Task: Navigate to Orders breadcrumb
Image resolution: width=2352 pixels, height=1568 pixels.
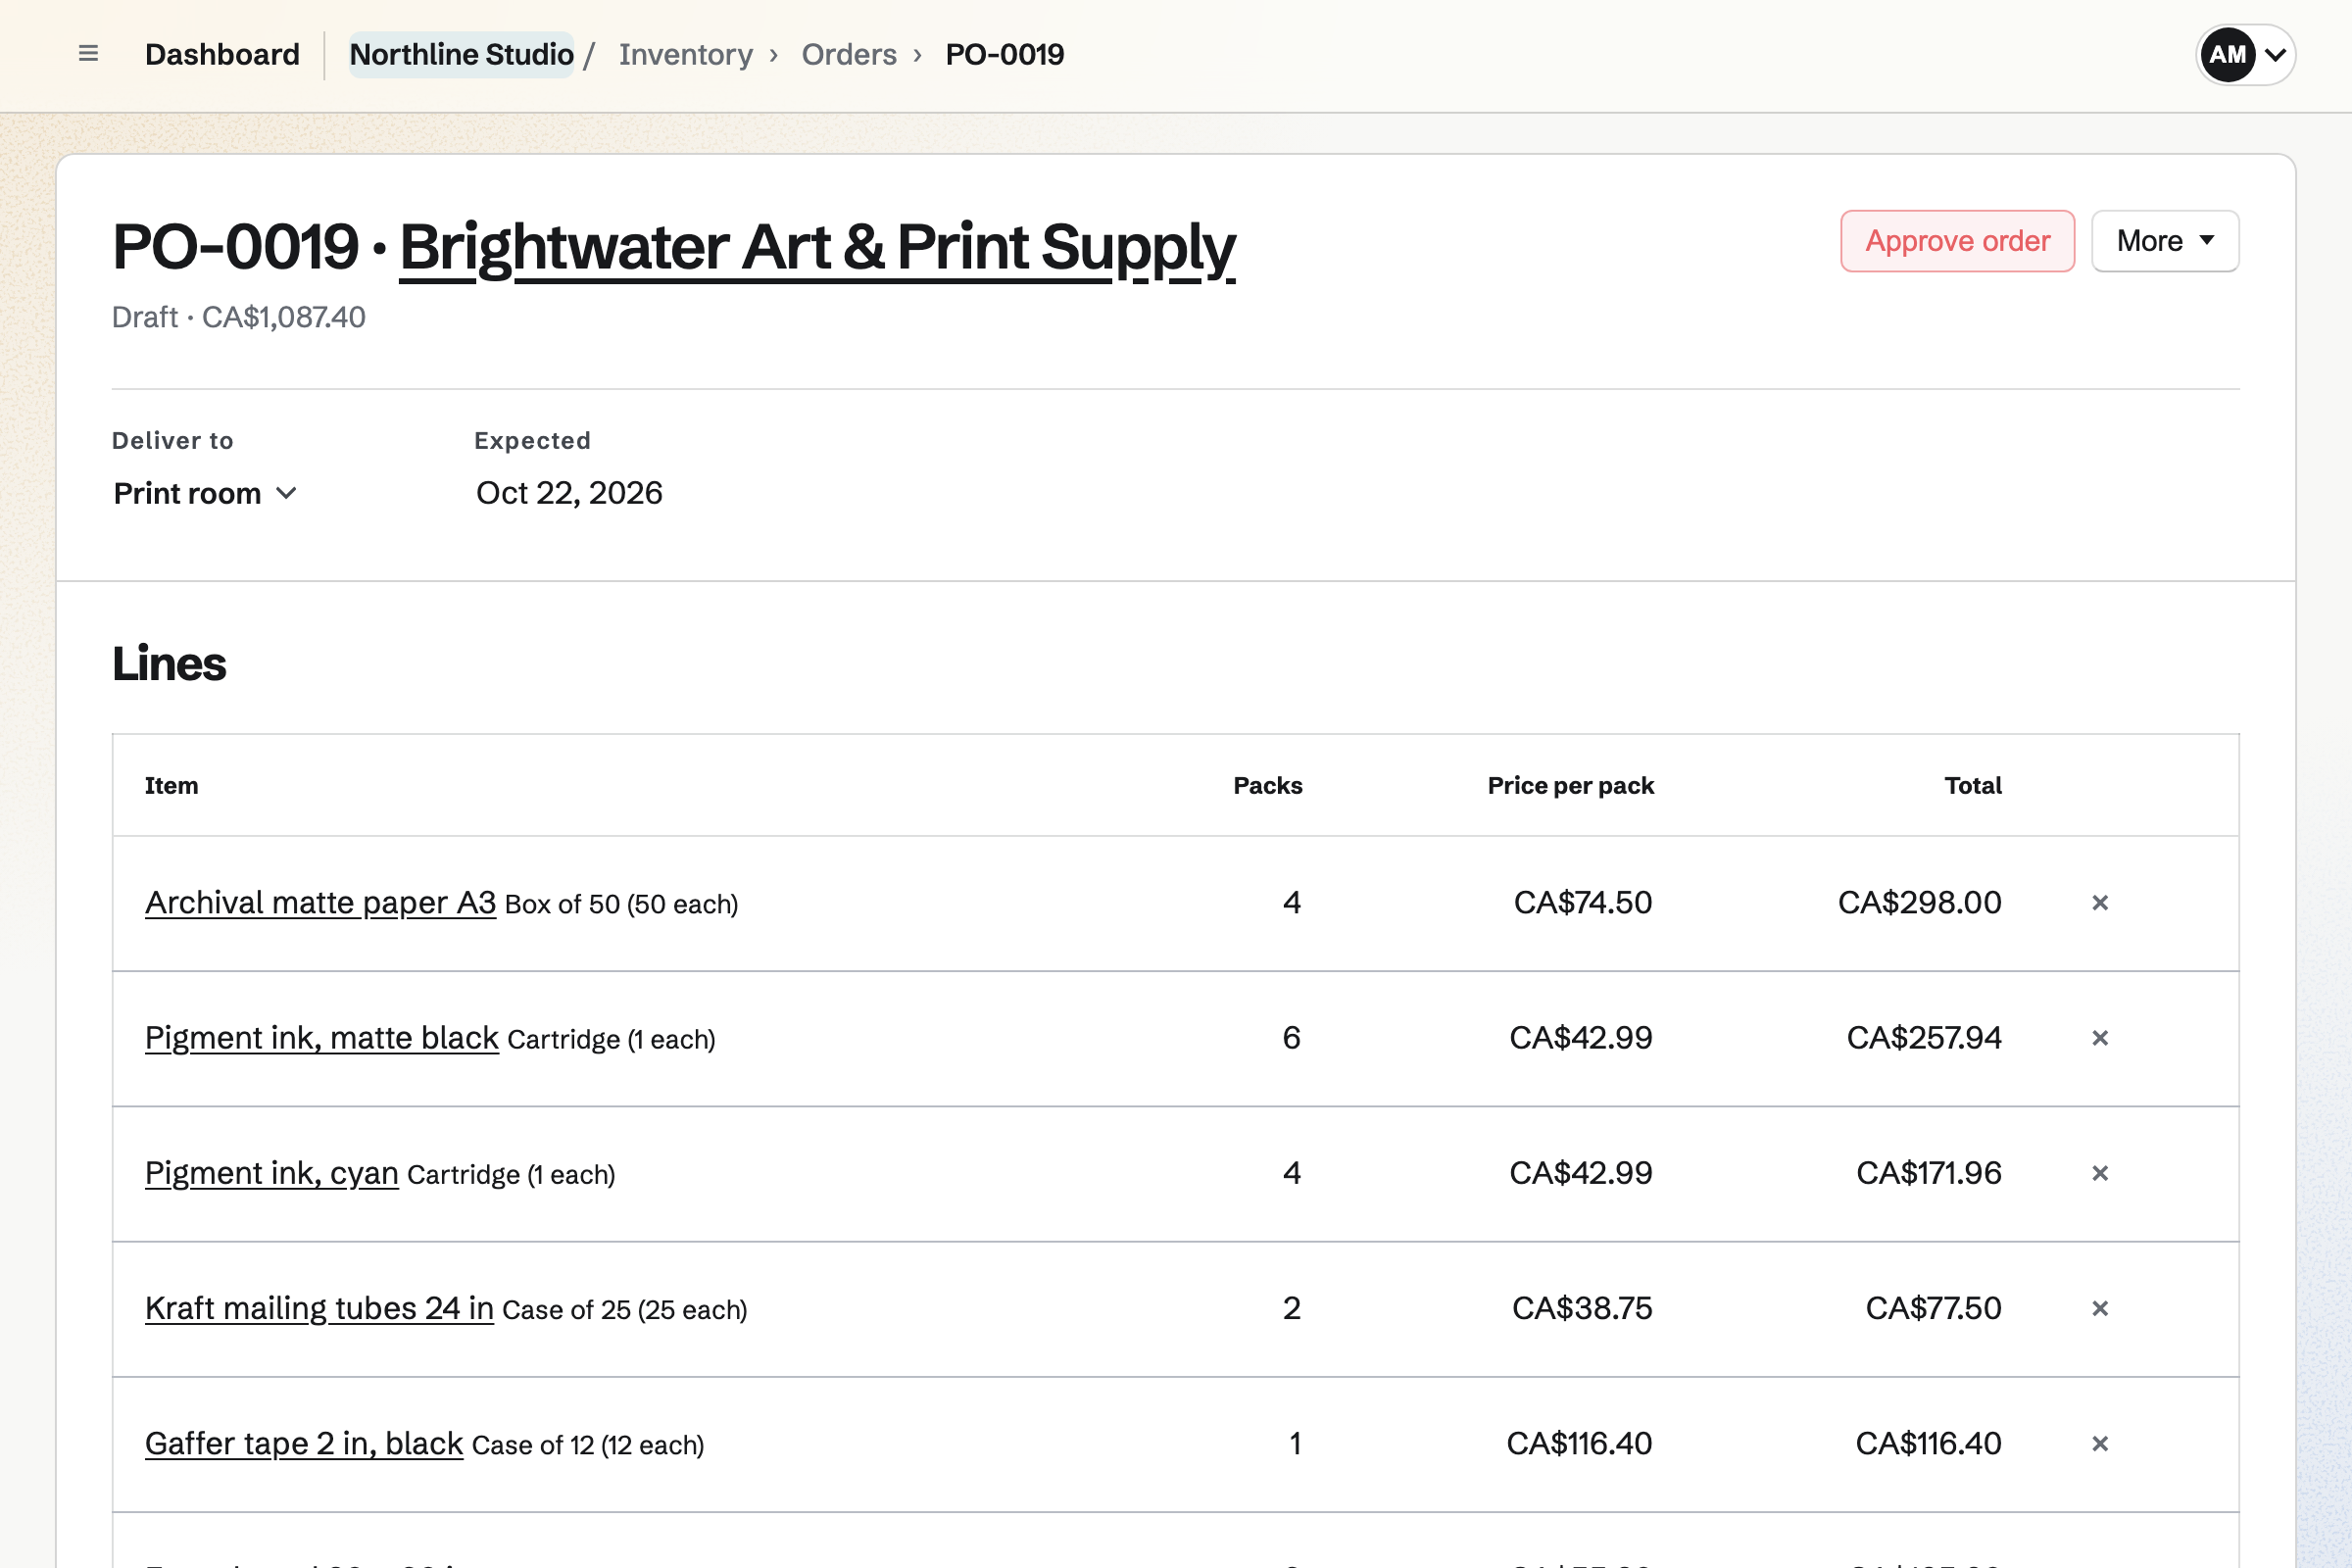Action: 849,54
